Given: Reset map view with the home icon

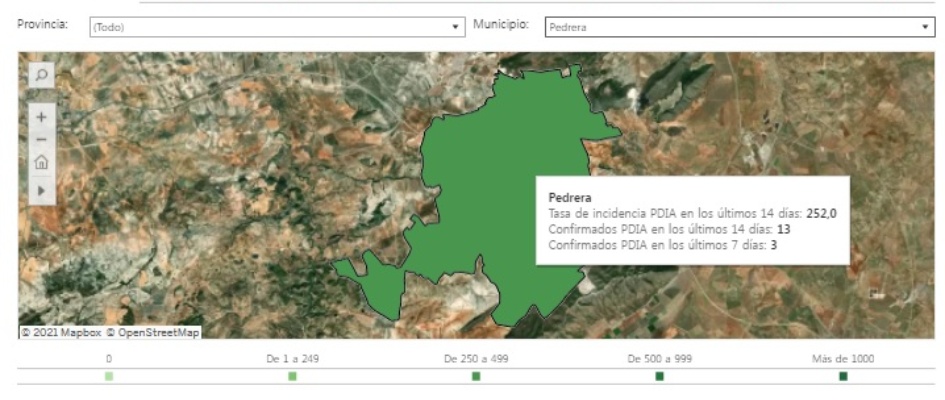Looking at the screenshot, I should coord(41,162).
